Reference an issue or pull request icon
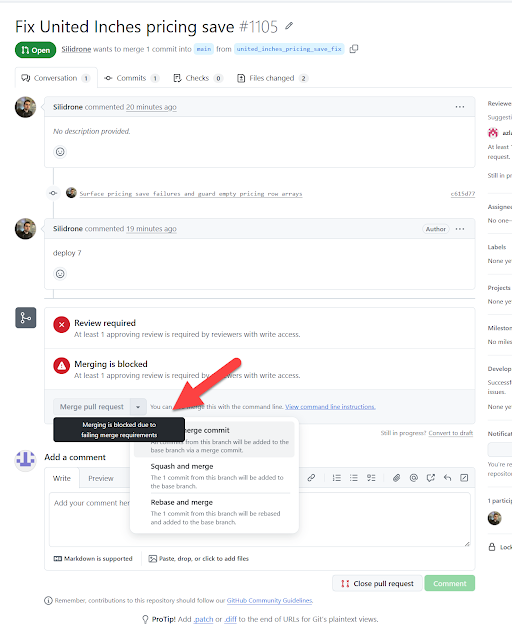This screenshot has height=639, width=512. pos(430,478)
